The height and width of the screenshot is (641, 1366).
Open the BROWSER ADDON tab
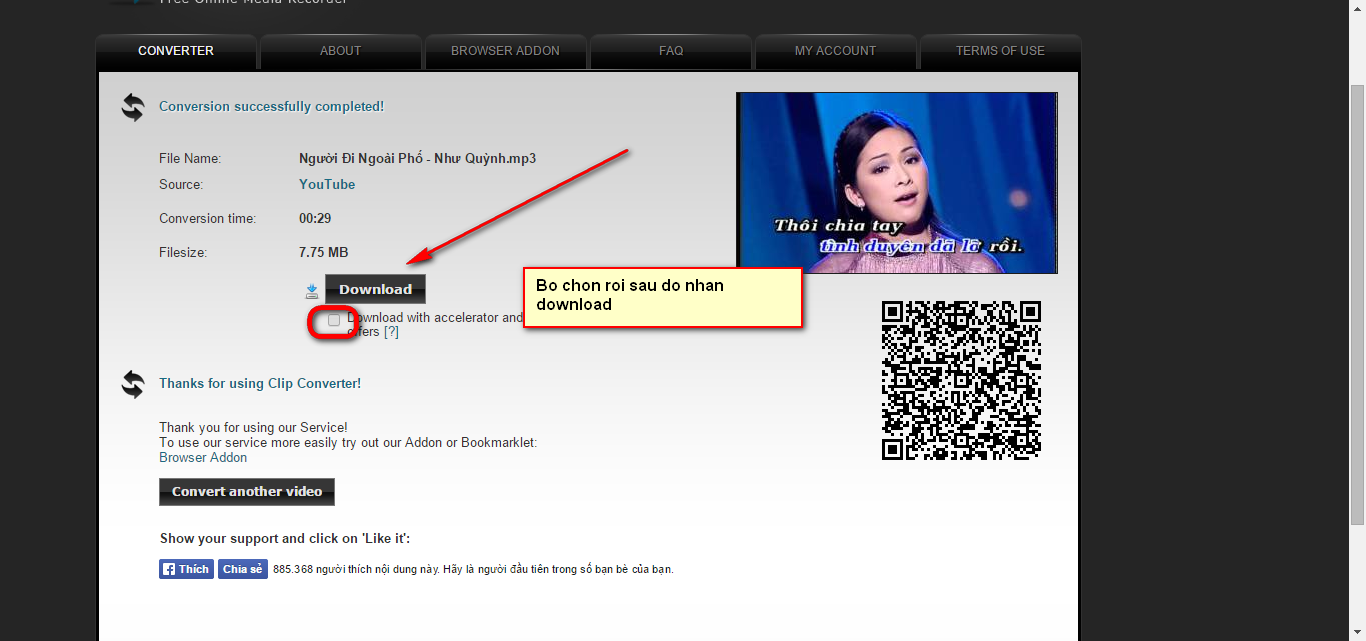coord(505,51)
